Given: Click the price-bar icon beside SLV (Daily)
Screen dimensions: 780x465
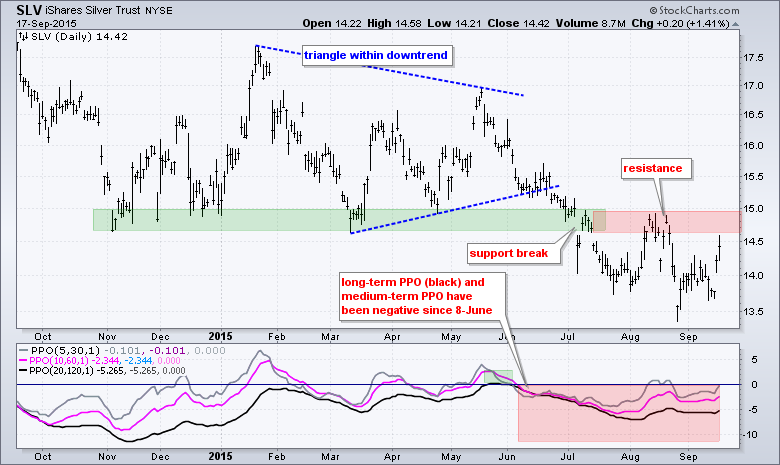Looking at the screenshot, I should [23, 36].
